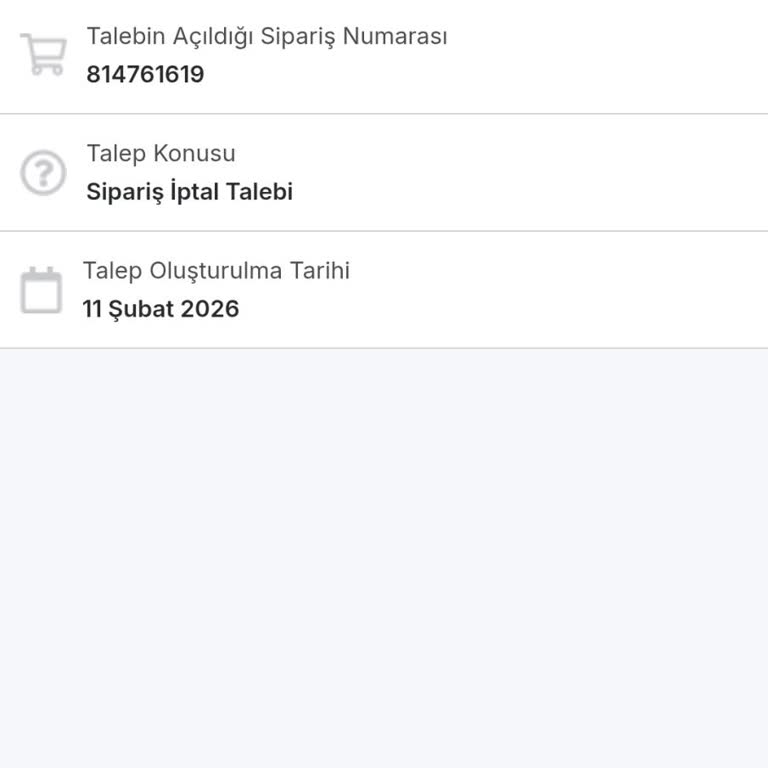Click the shopping cart icon
The height and width of the screenshot is (768, 768).
pos(43,55)
